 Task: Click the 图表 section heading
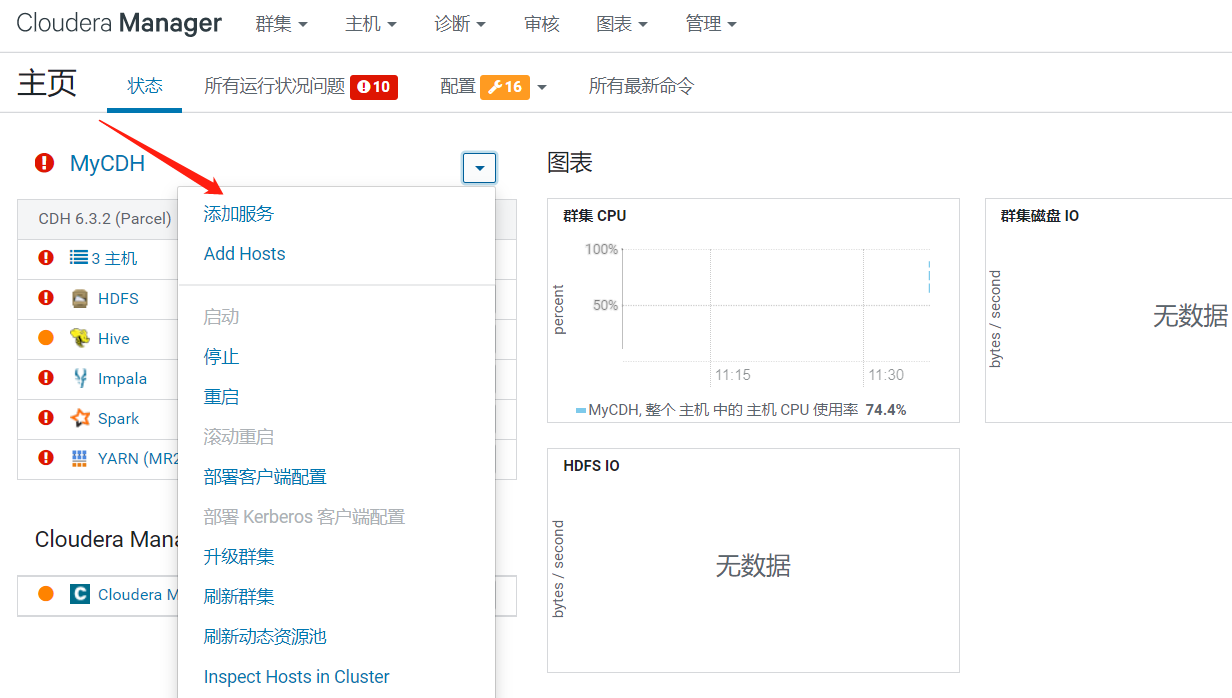tap(570, 163)
